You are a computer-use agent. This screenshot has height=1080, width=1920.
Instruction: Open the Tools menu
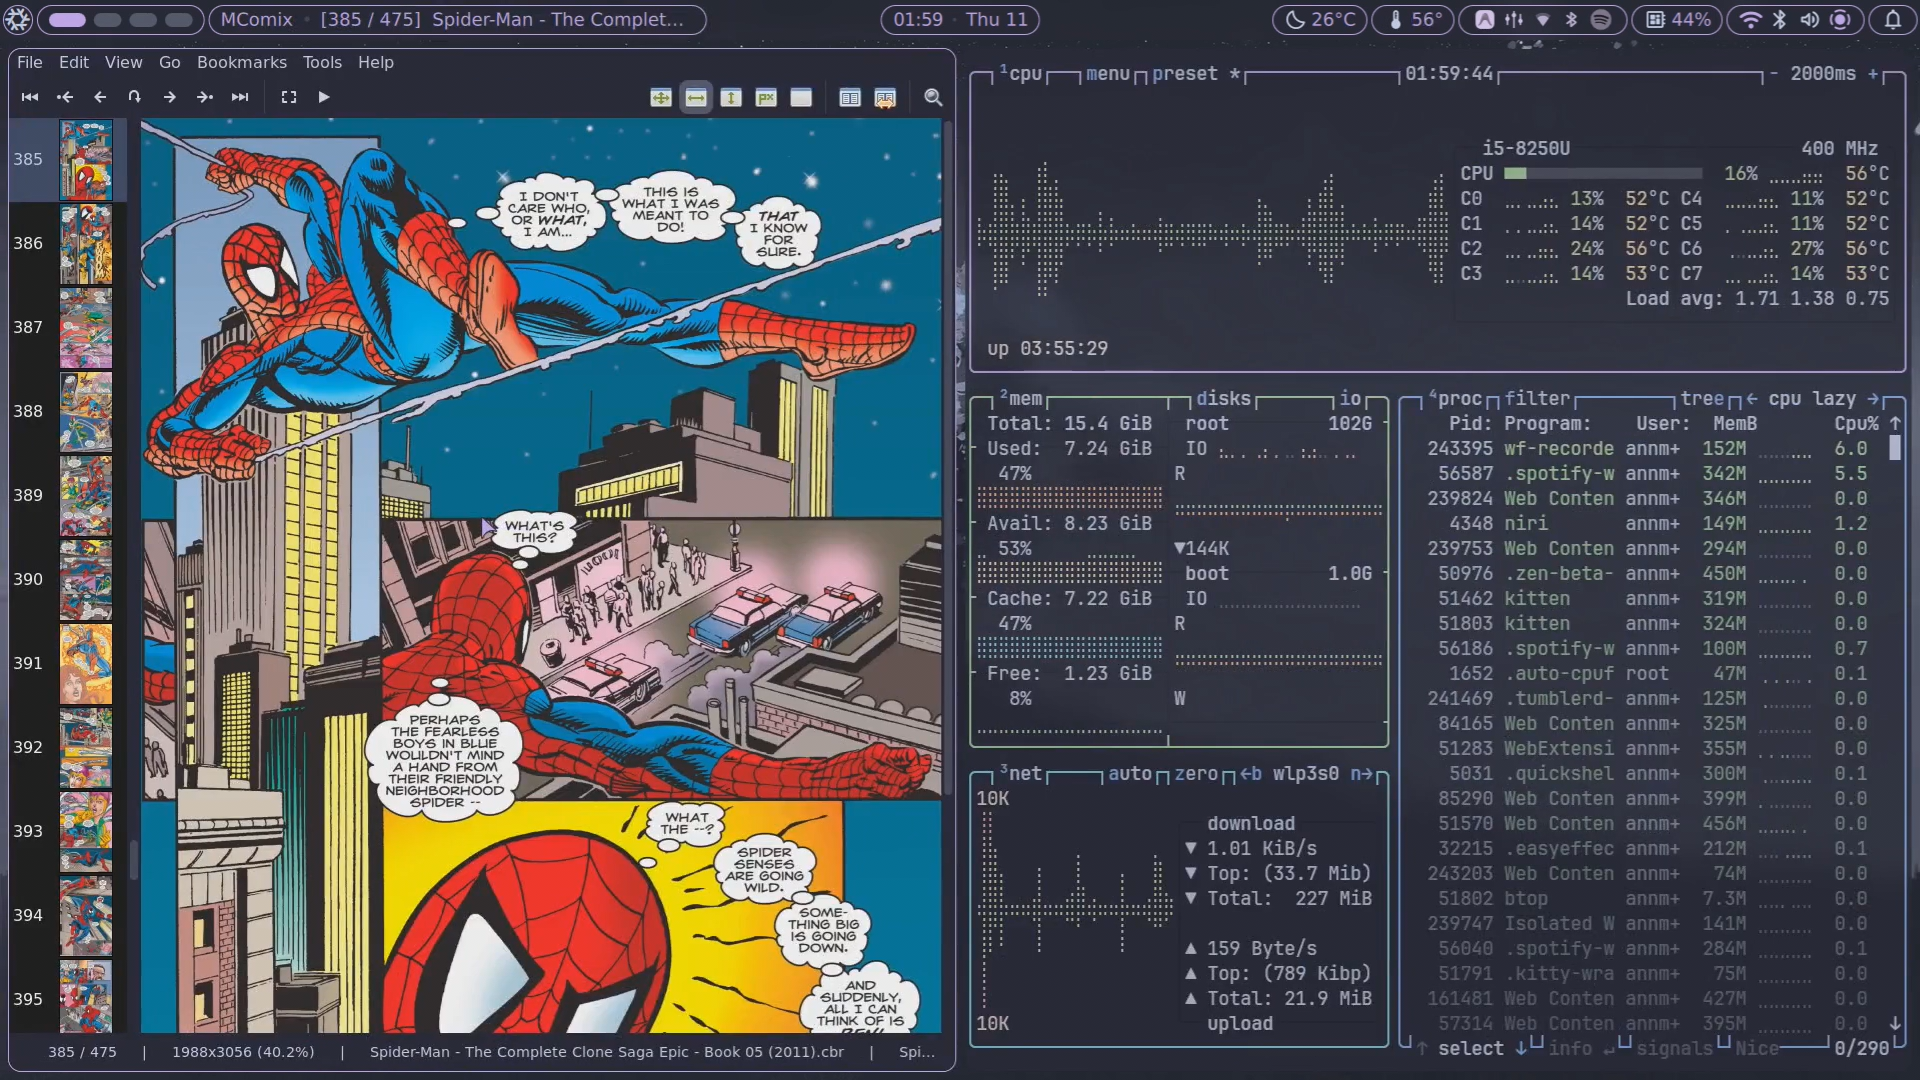pos(322,62)
